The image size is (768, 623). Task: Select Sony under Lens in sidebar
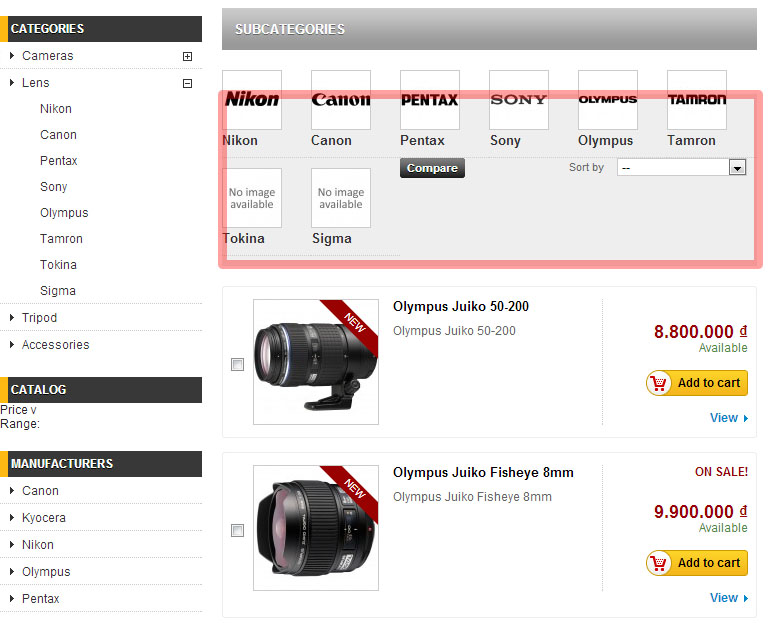(53, 187)
